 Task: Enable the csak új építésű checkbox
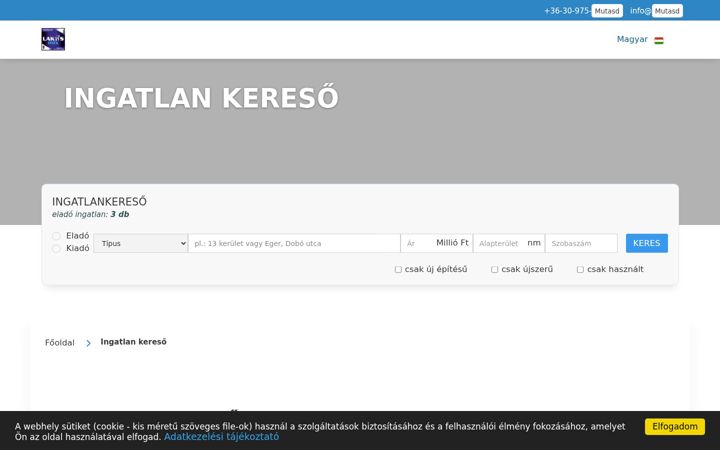[398, 270]
